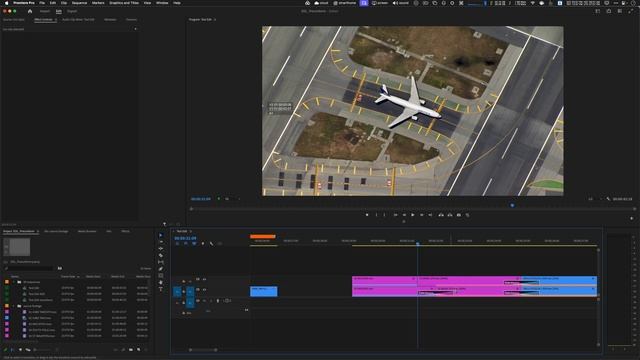Open the Project panel menu
The image size is (640, 360).
[x=38, y=231]
